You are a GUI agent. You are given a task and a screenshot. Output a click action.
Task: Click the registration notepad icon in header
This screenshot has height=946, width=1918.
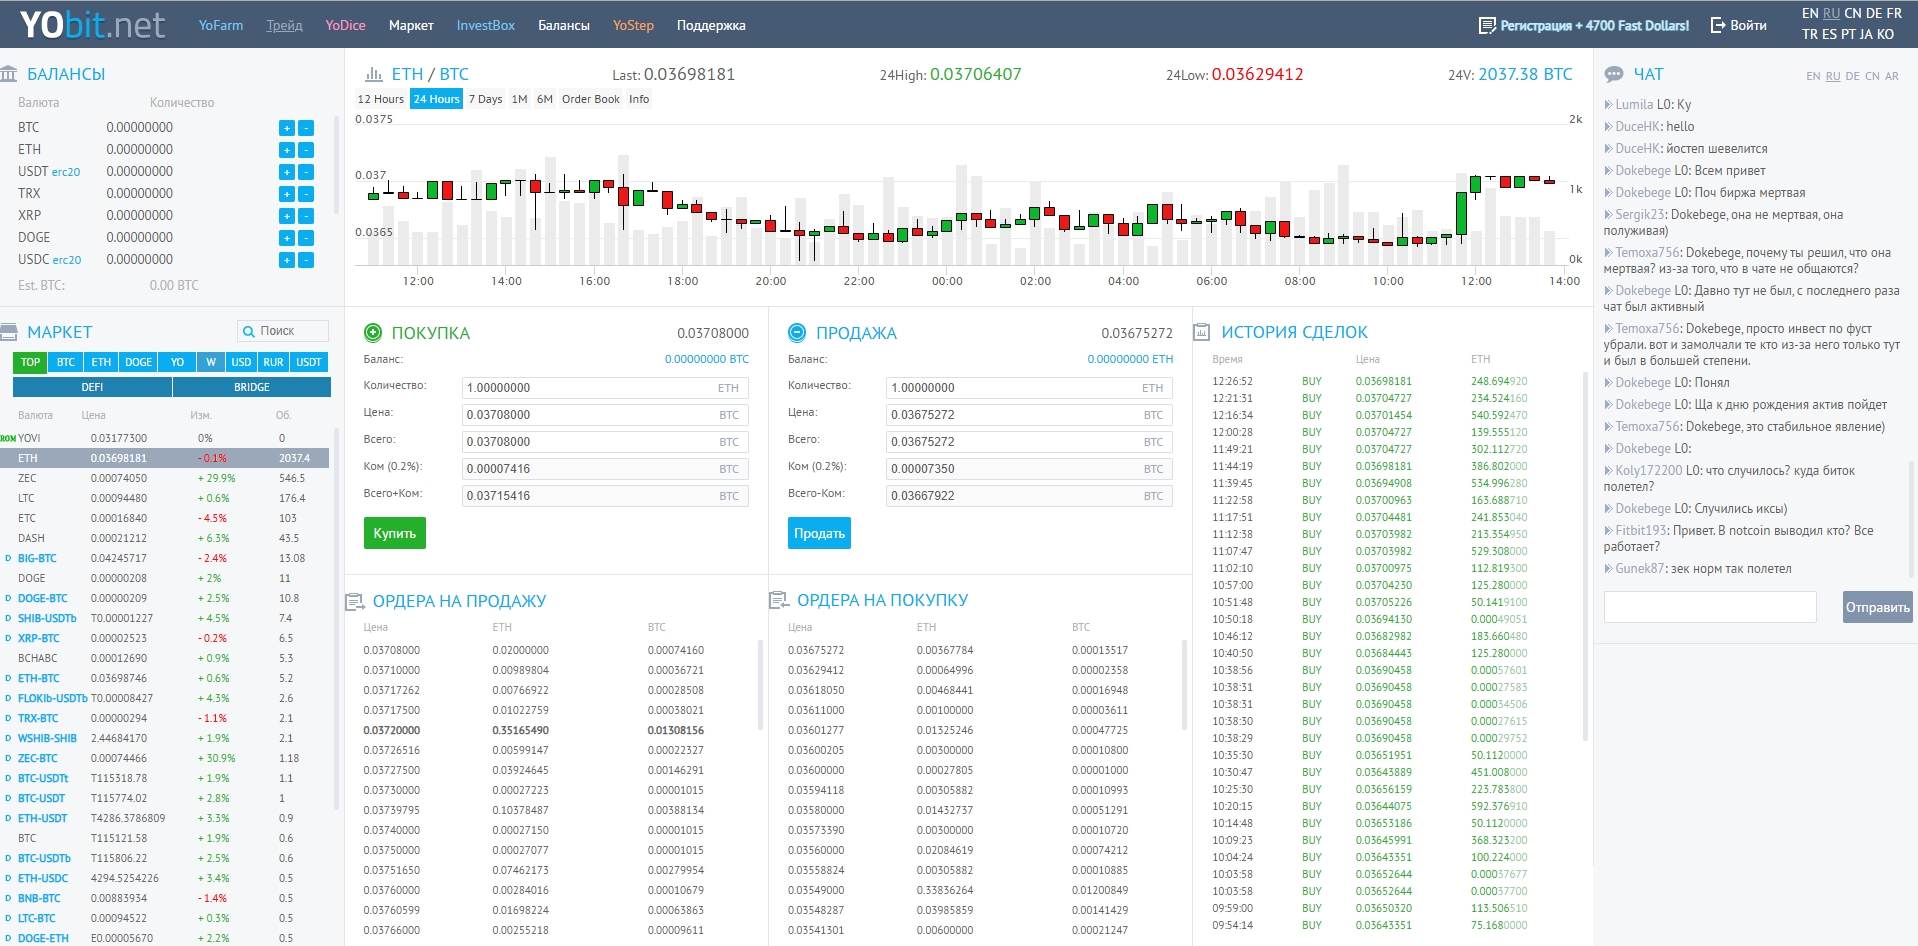pos(1487,25)
